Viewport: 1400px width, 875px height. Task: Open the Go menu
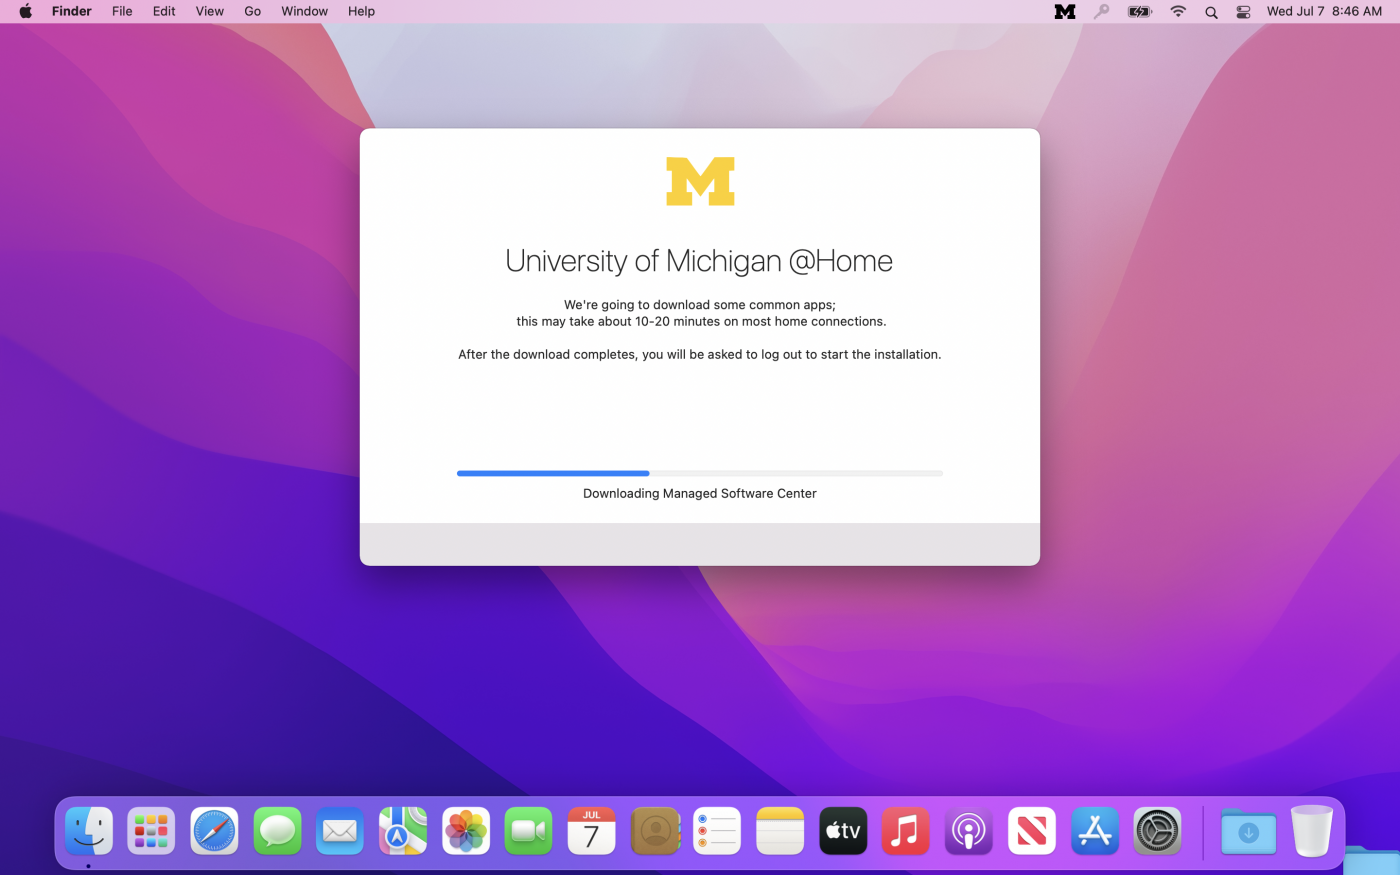tap(253, 11)
